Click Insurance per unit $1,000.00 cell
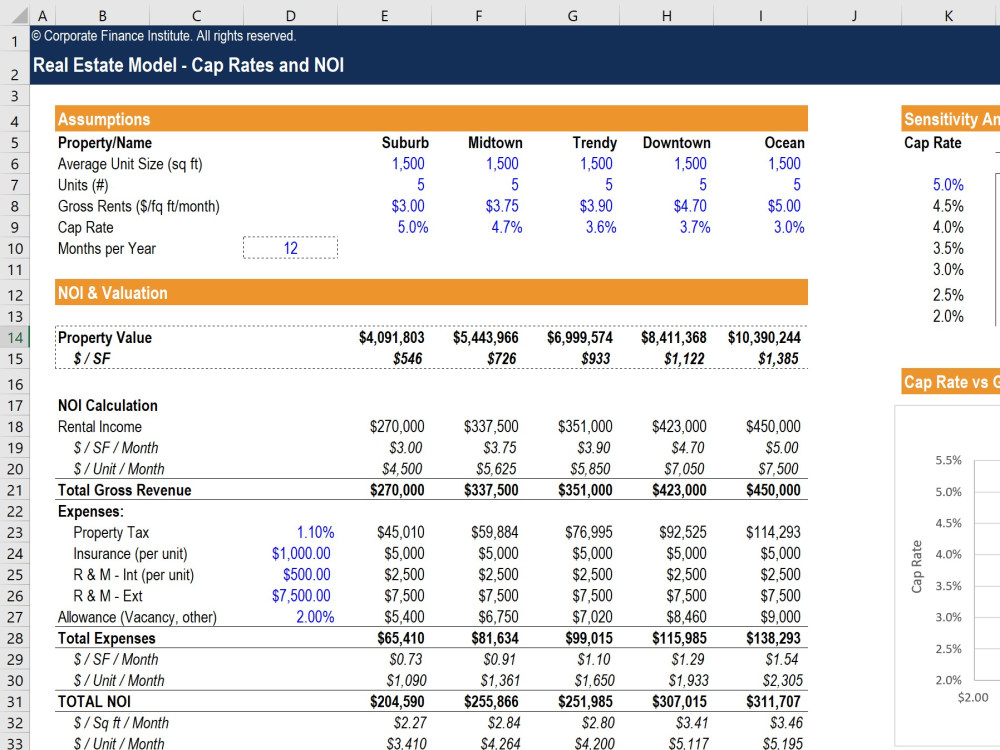 tap(301, 553)
